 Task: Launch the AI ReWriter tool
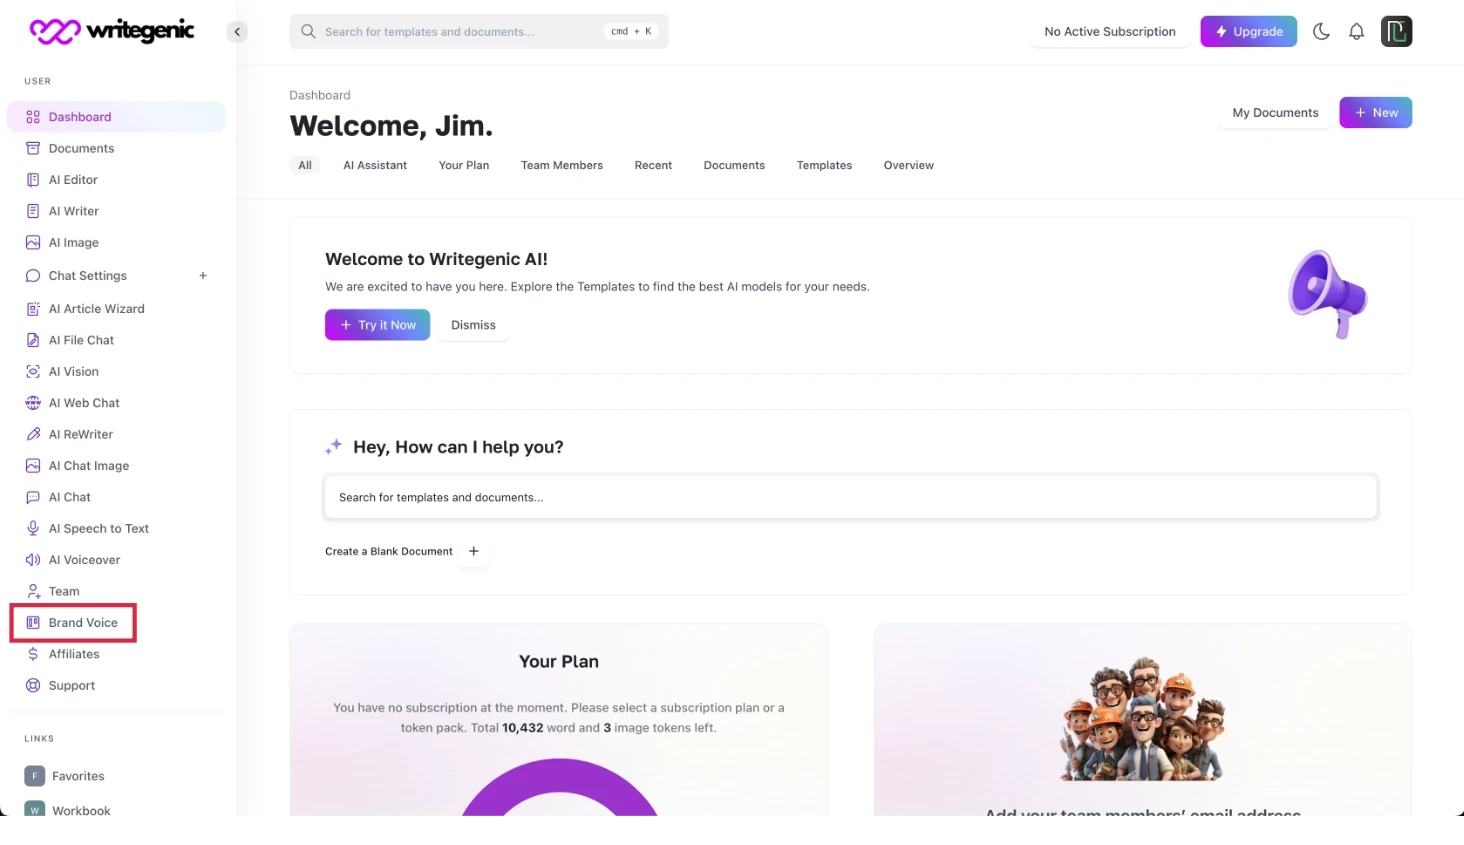[81, 435]
